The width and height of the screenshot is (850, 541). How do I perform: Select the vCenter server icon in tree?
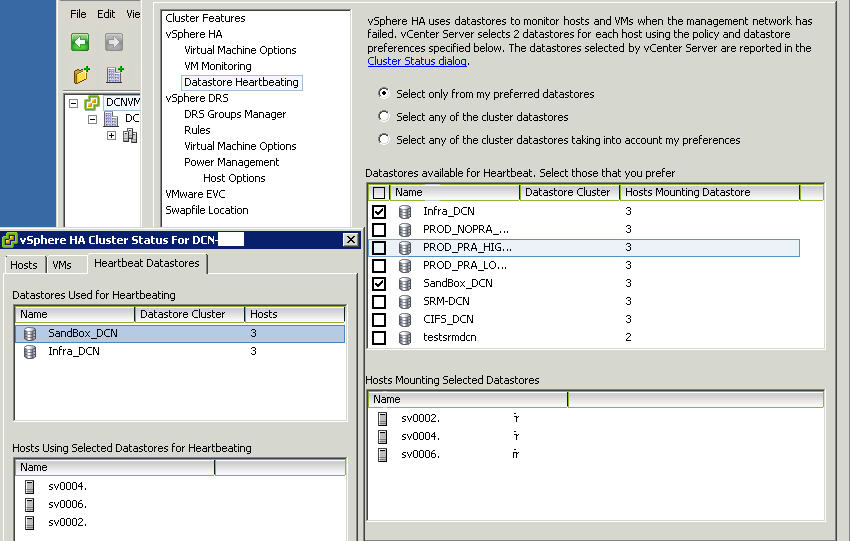tap(92, 102)
